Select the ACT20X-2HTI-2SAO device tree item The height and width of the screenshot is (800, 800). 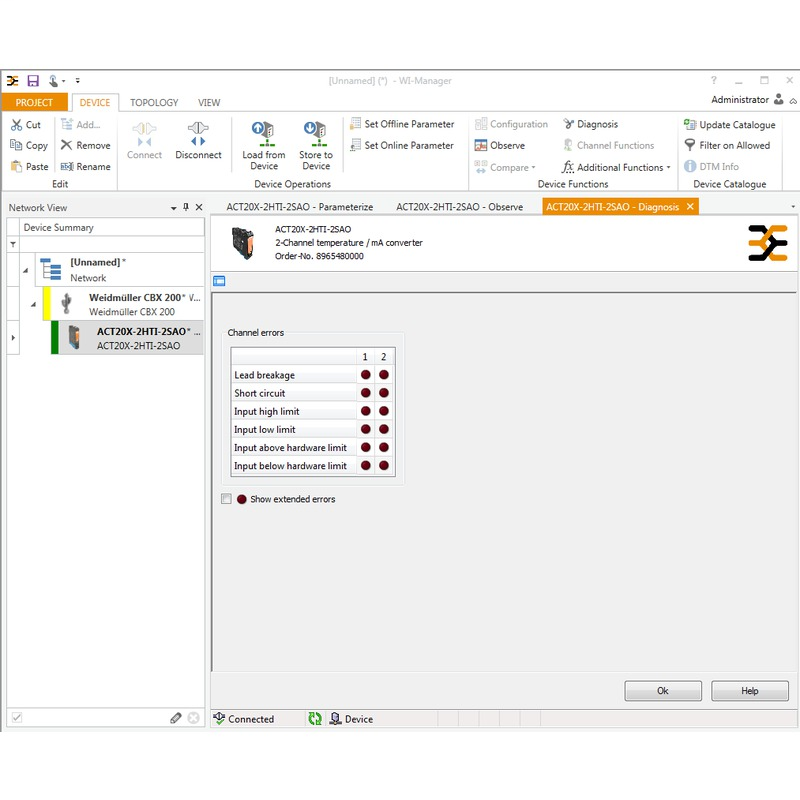(x=127, y=338)
